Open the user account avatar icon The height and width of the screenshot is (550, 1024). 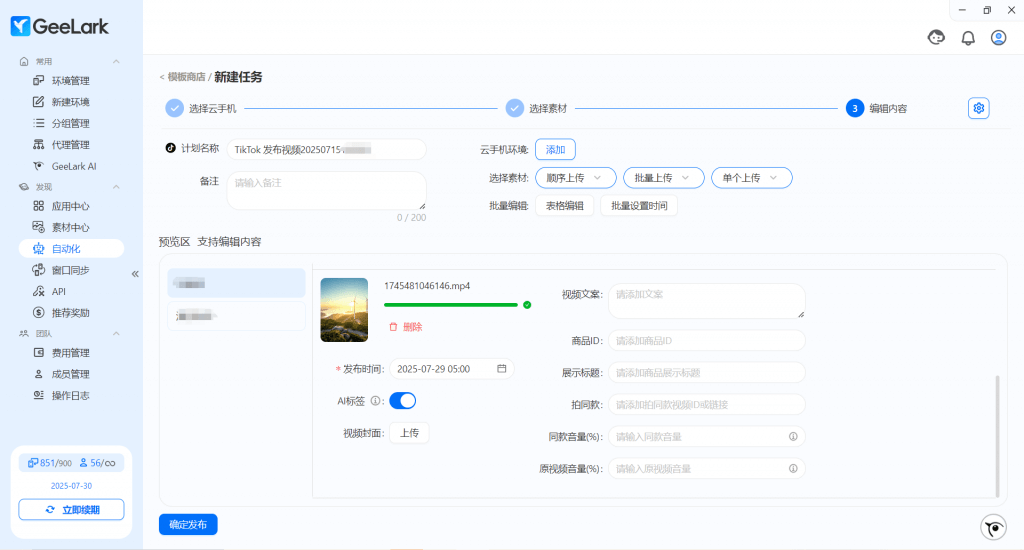[998, 38]
